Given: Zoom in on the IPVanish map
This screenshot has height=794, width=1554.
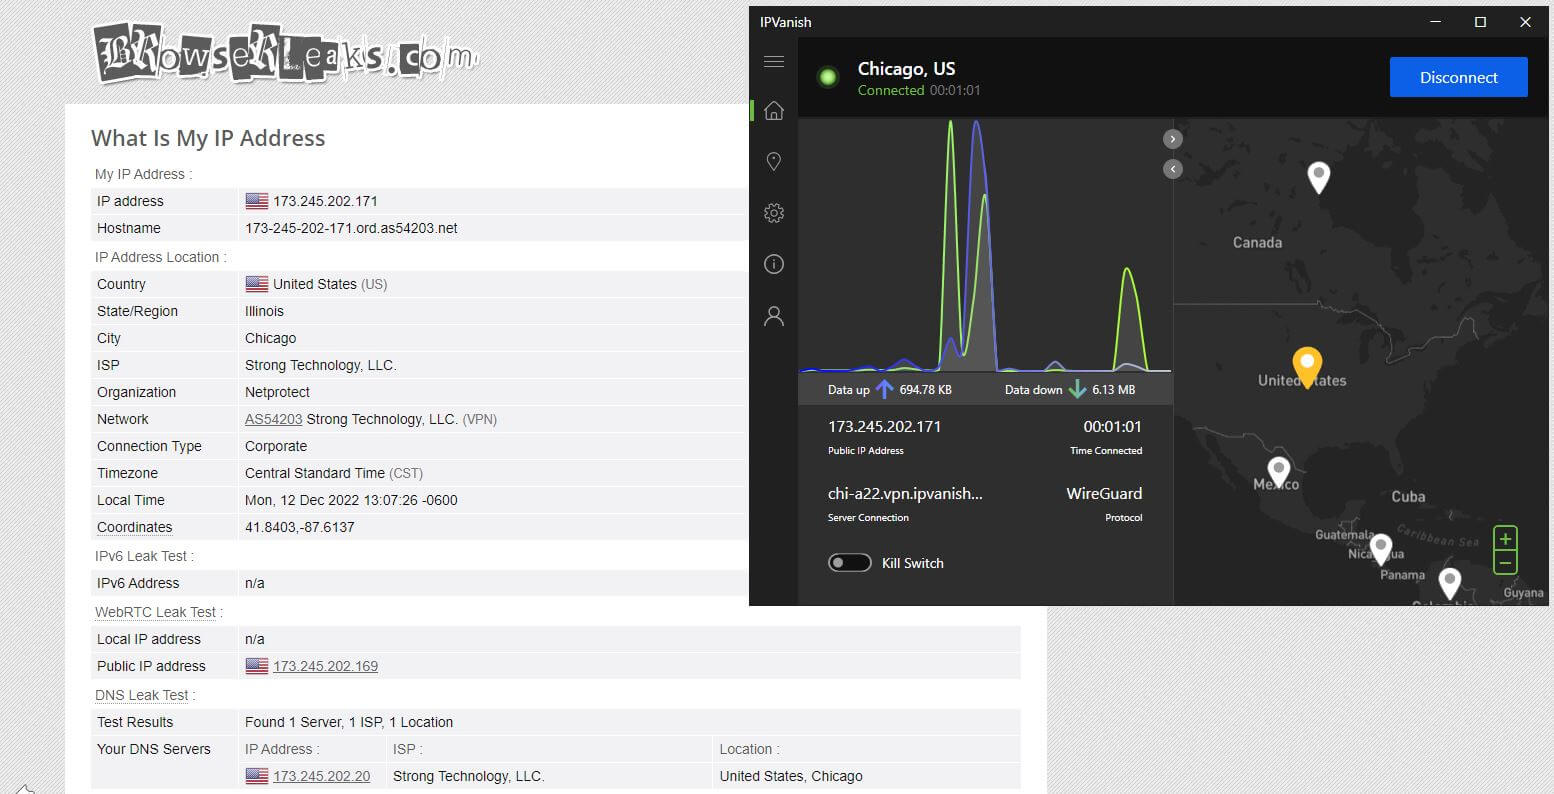Looking at the screenshot, I should (1505, 539).
